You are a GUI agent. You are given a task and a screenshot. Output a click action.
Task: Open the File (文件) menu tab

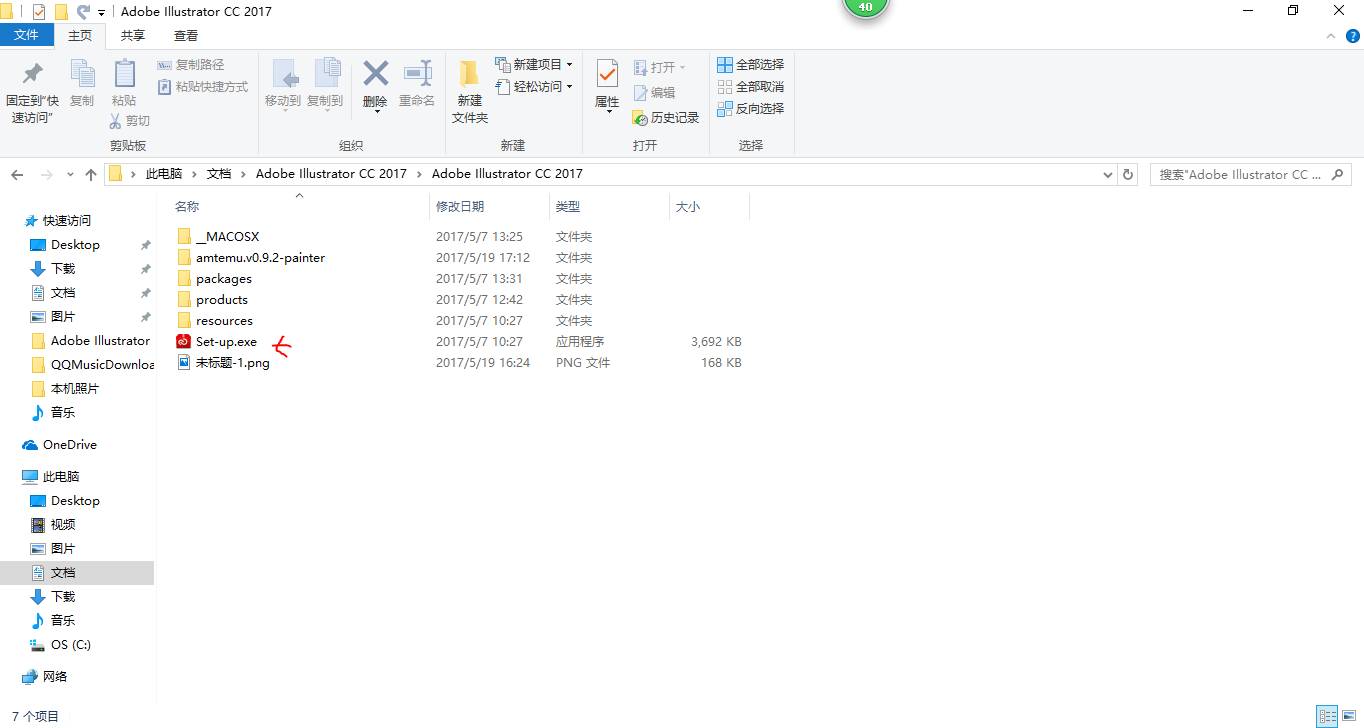point(26,35)
